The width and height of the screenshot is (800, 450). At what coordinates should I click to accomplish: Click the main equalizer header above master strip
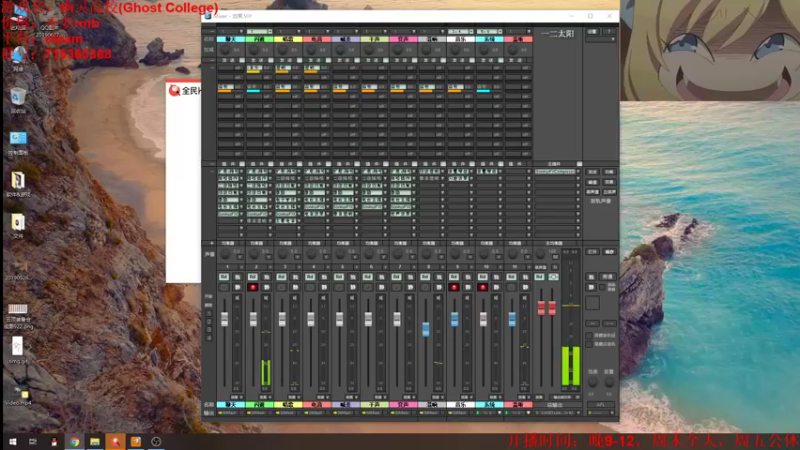tap(554, 243)
